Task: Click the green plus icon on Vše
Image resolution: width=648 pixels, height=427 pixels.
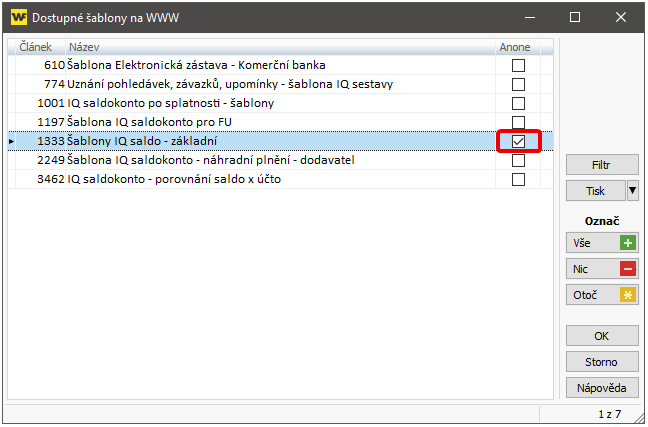Action: click(x=628, y=243)
